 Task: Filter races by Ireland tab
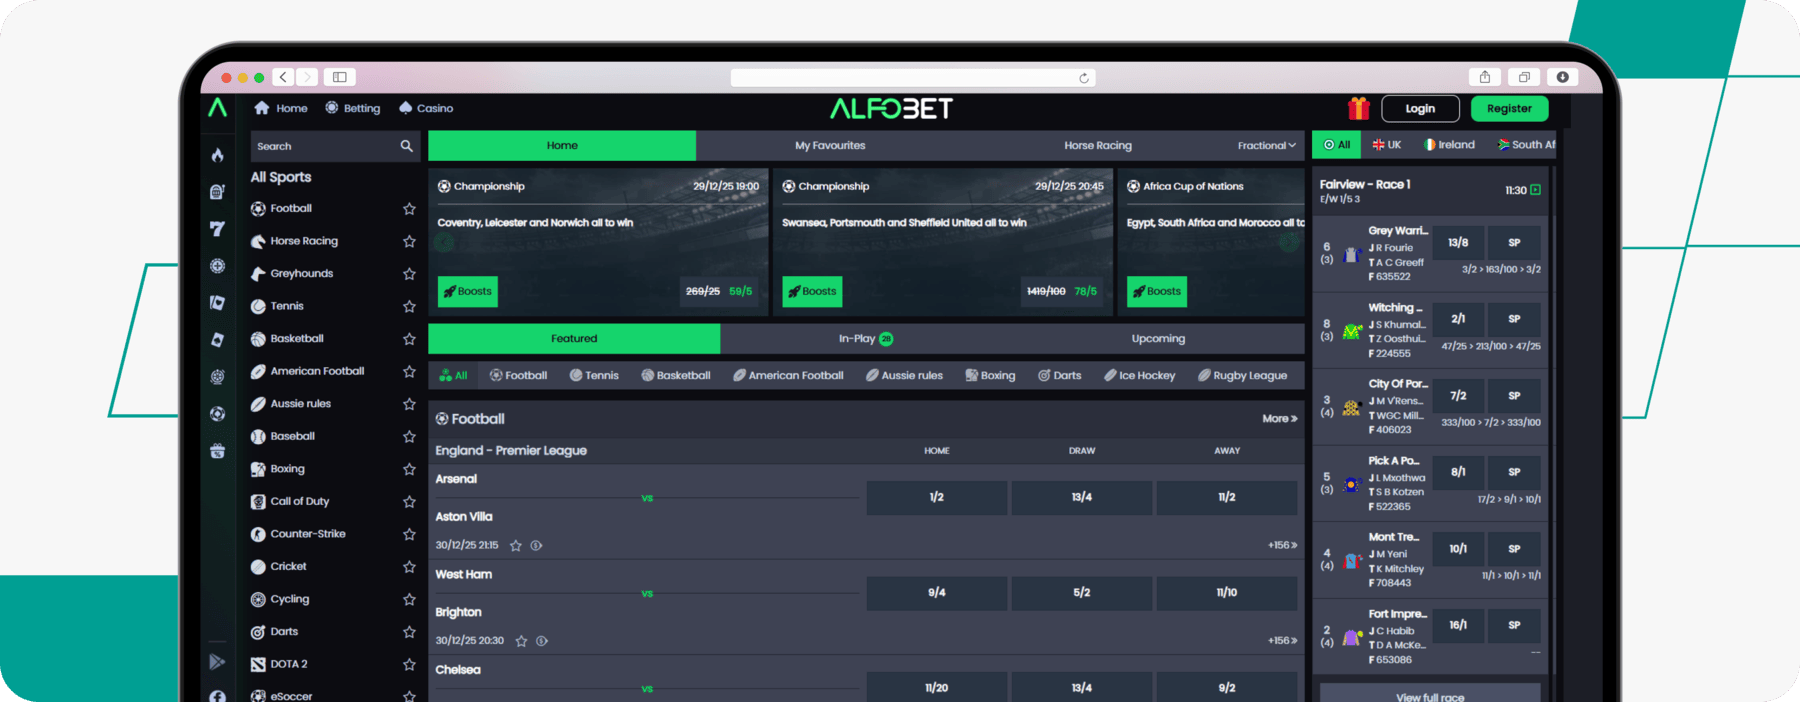[x=1450, y=145]
